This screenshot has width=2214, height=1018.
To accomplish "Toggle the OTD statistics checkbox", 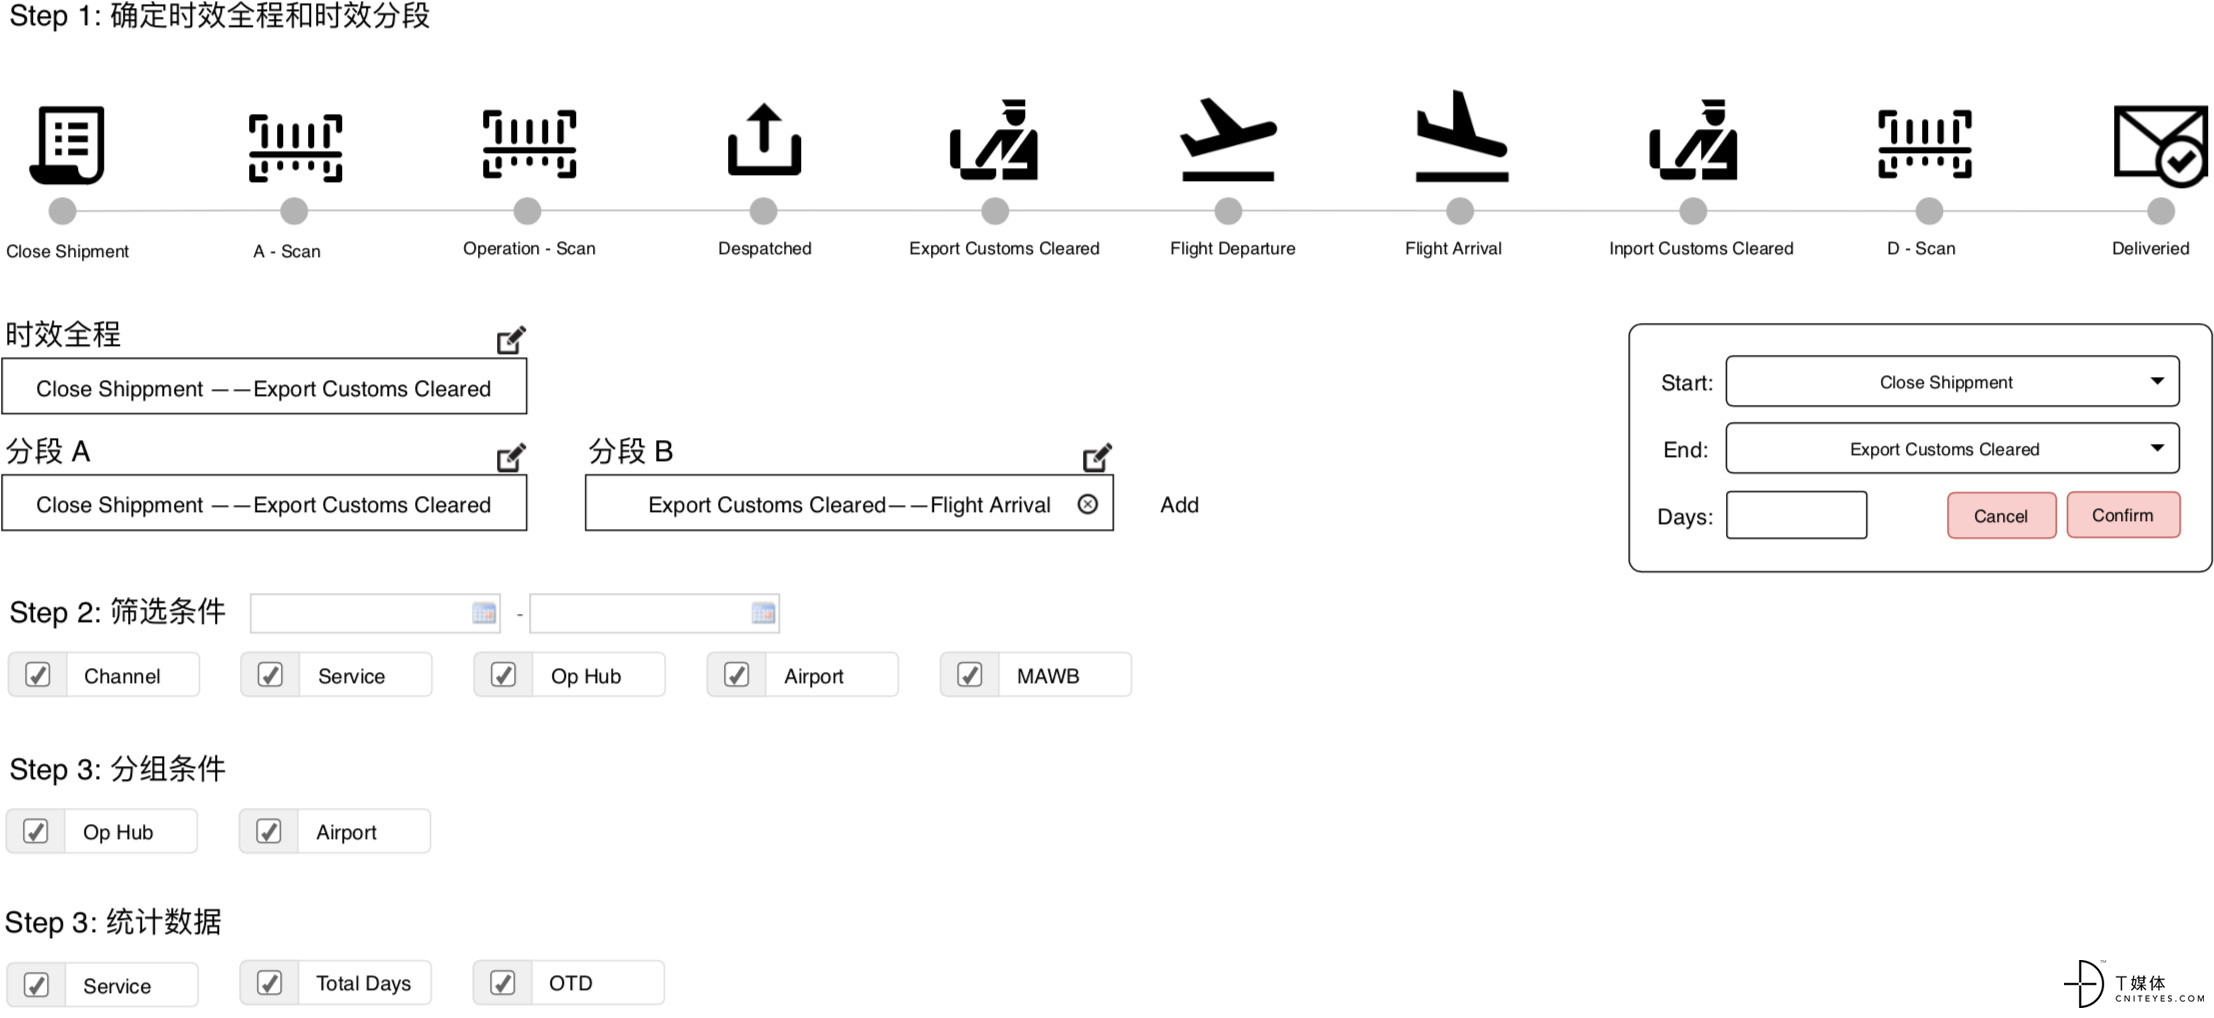I will (502, 983).
